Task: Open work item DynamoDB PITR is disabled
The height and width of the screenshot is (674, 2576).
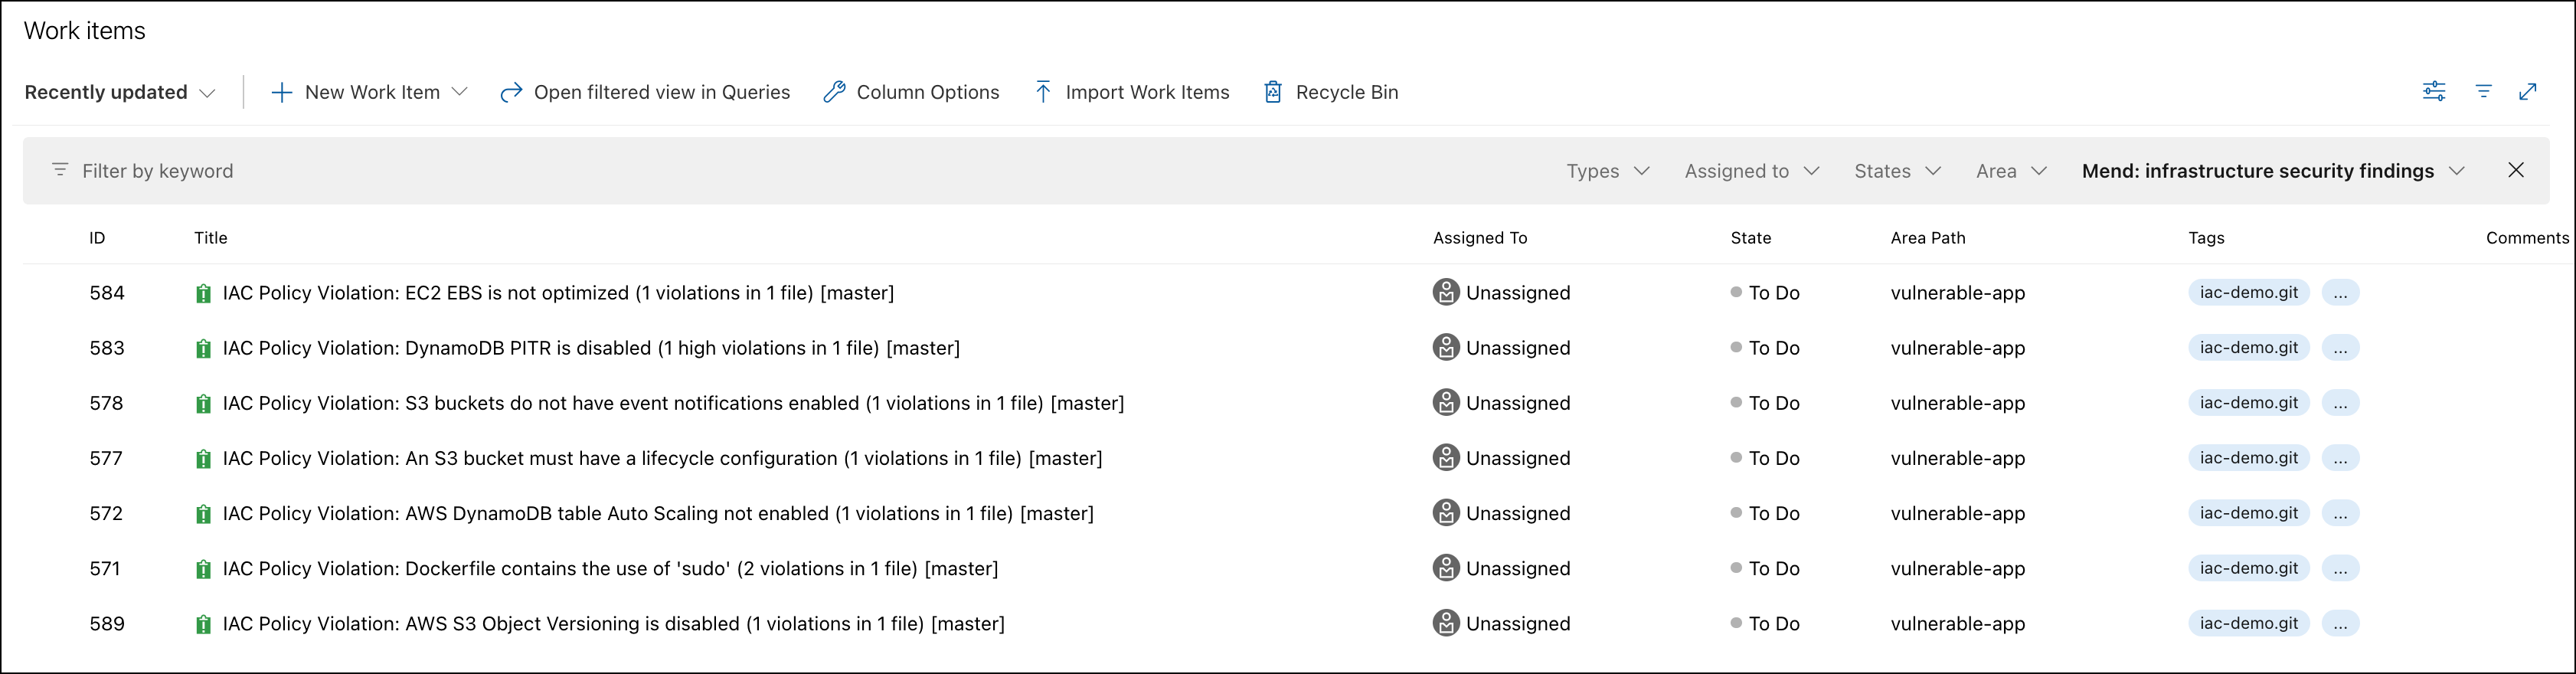Action: pos(591,348)
